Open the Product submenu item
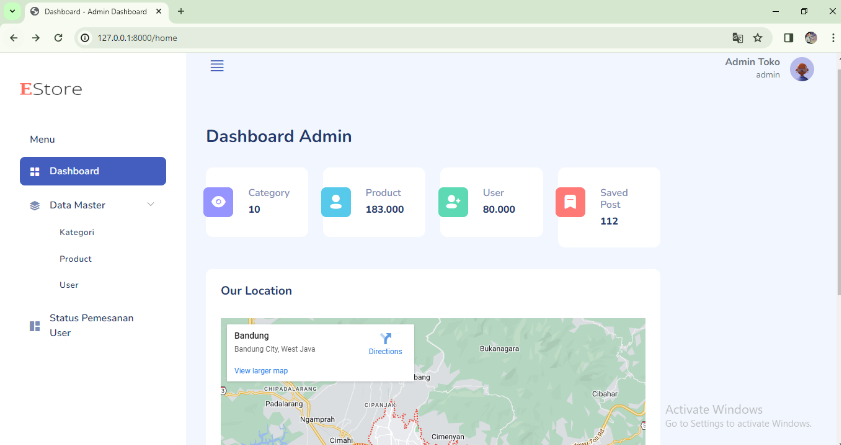Image resolution: width=841 pixels, height=445 pixels. (75, 259)
